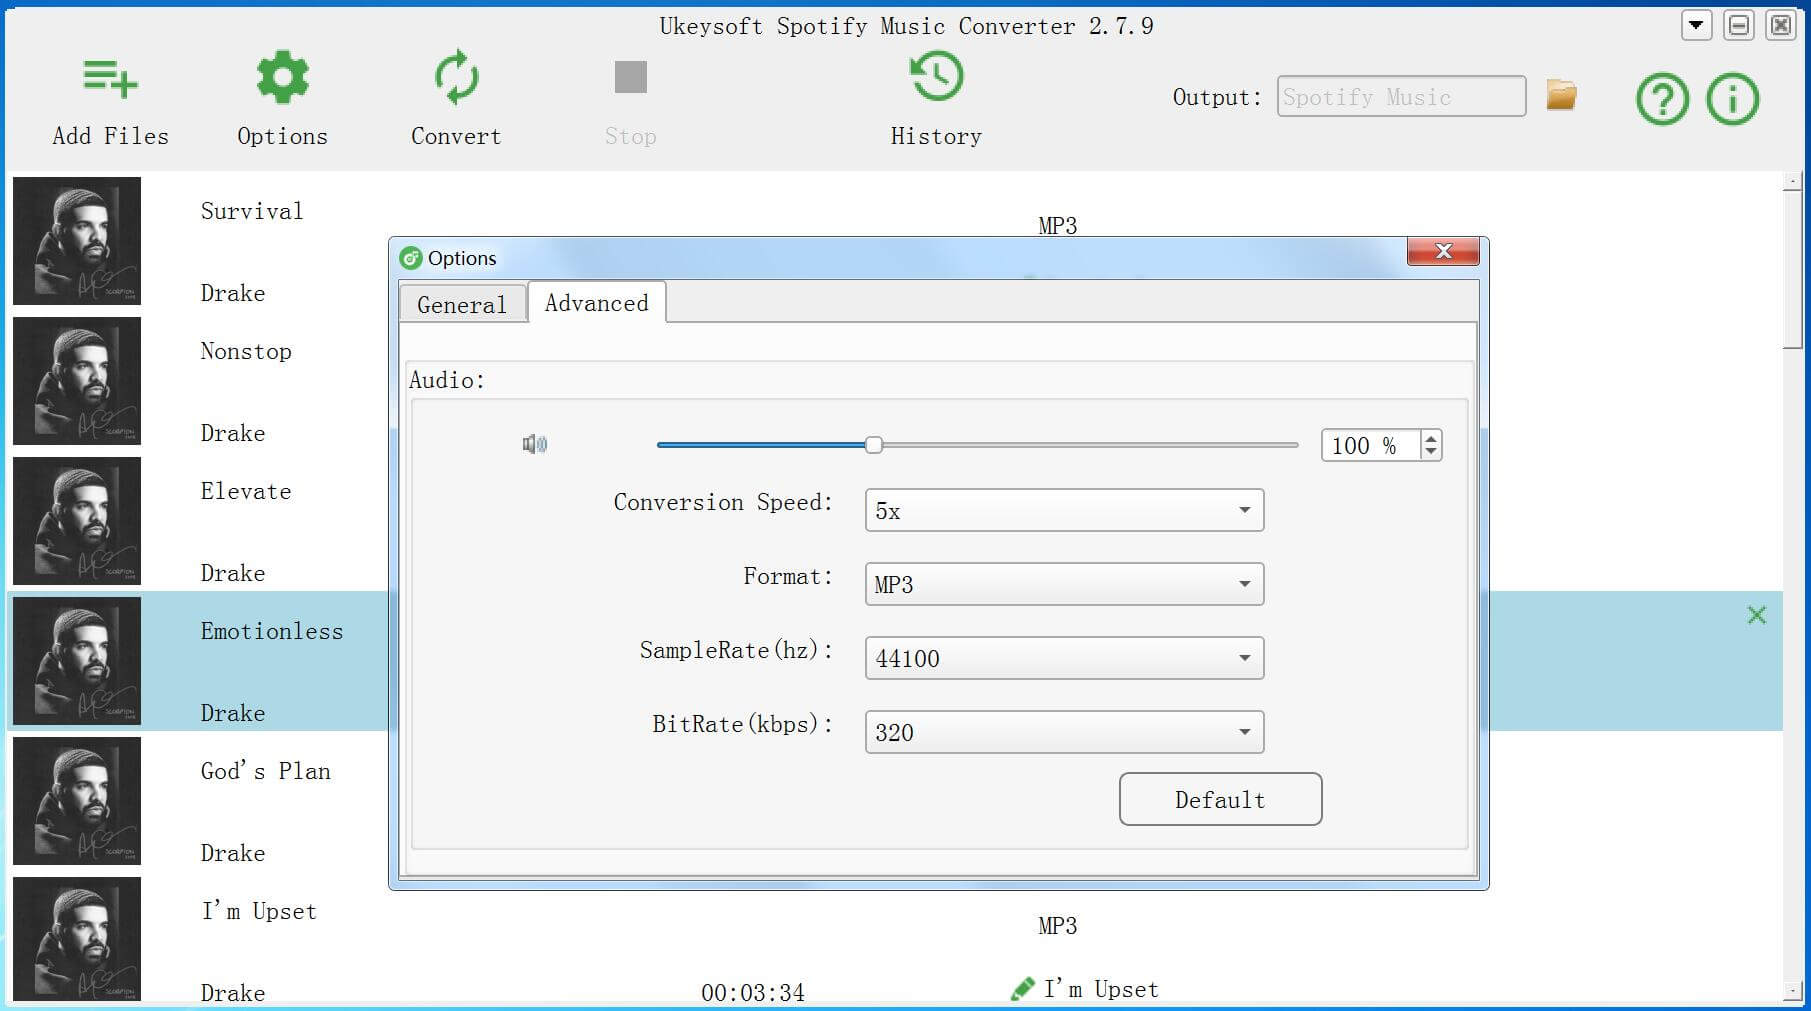Open the Format dropdown showing MP3
Viewport: 1811px width, 1011px height.
pos(1064,584)
